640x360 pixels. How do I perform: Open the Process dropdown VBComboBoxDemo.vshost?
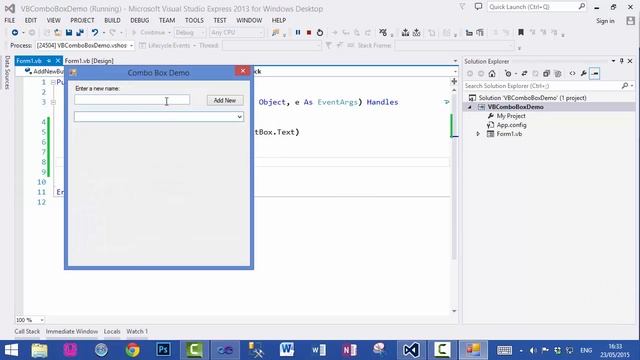(84, 45)
